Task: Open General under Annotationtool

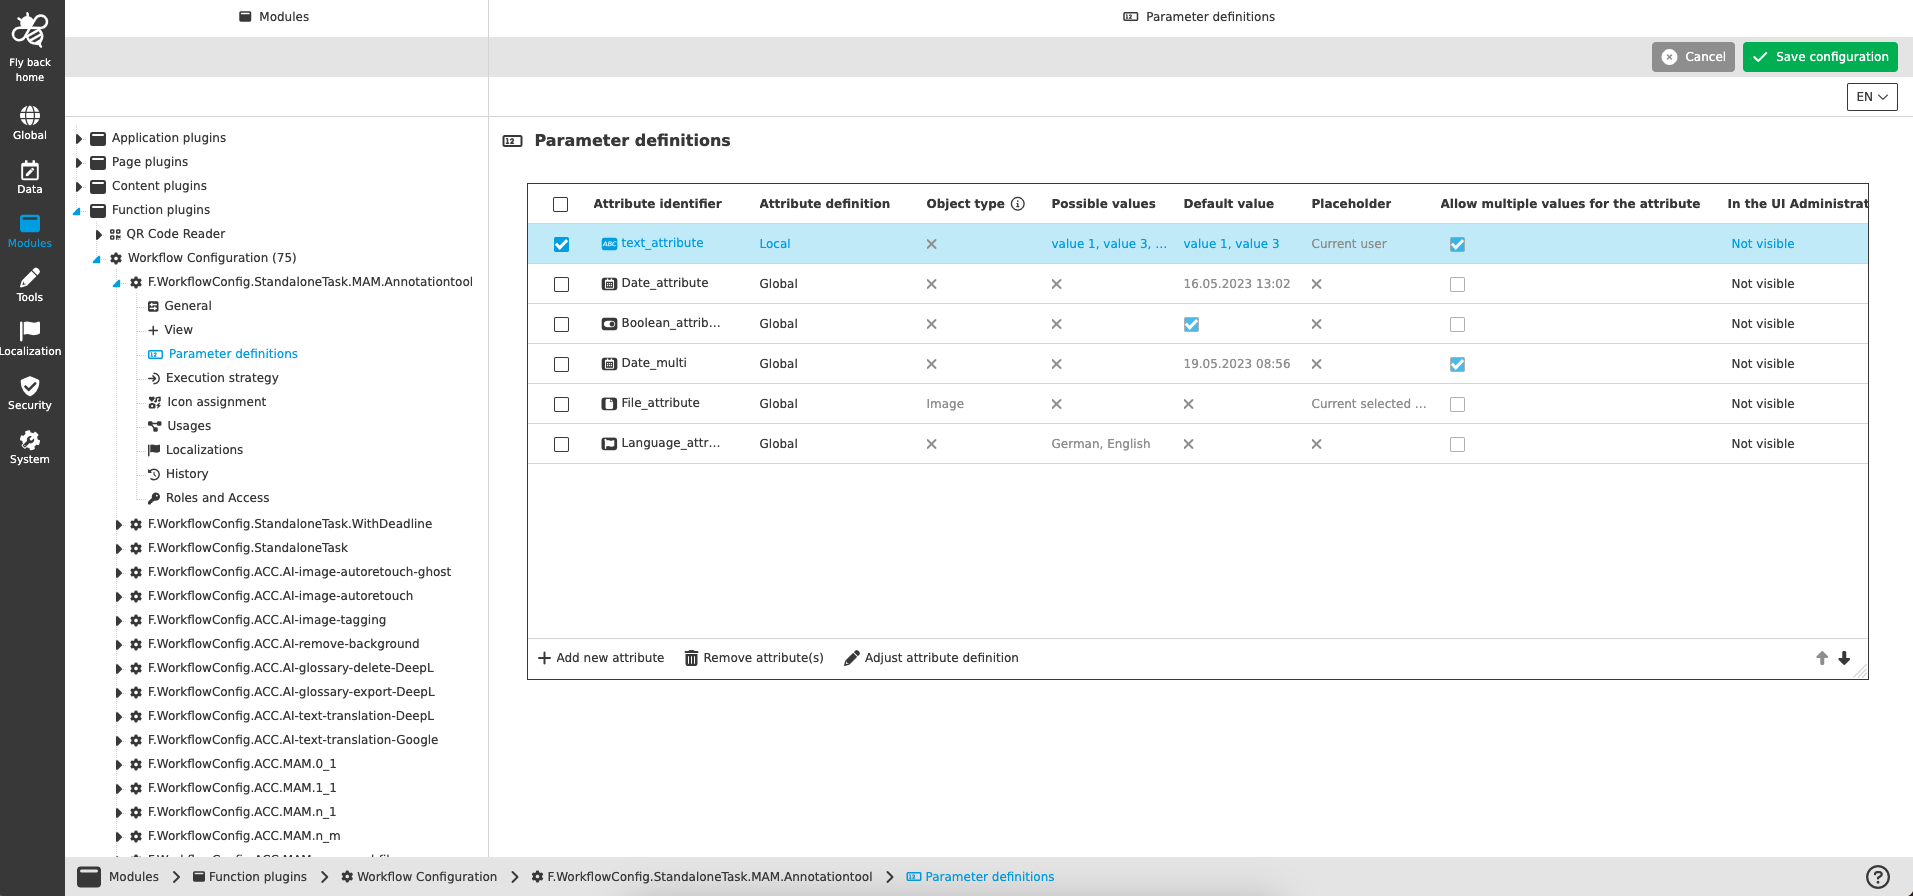Action: 180,306
